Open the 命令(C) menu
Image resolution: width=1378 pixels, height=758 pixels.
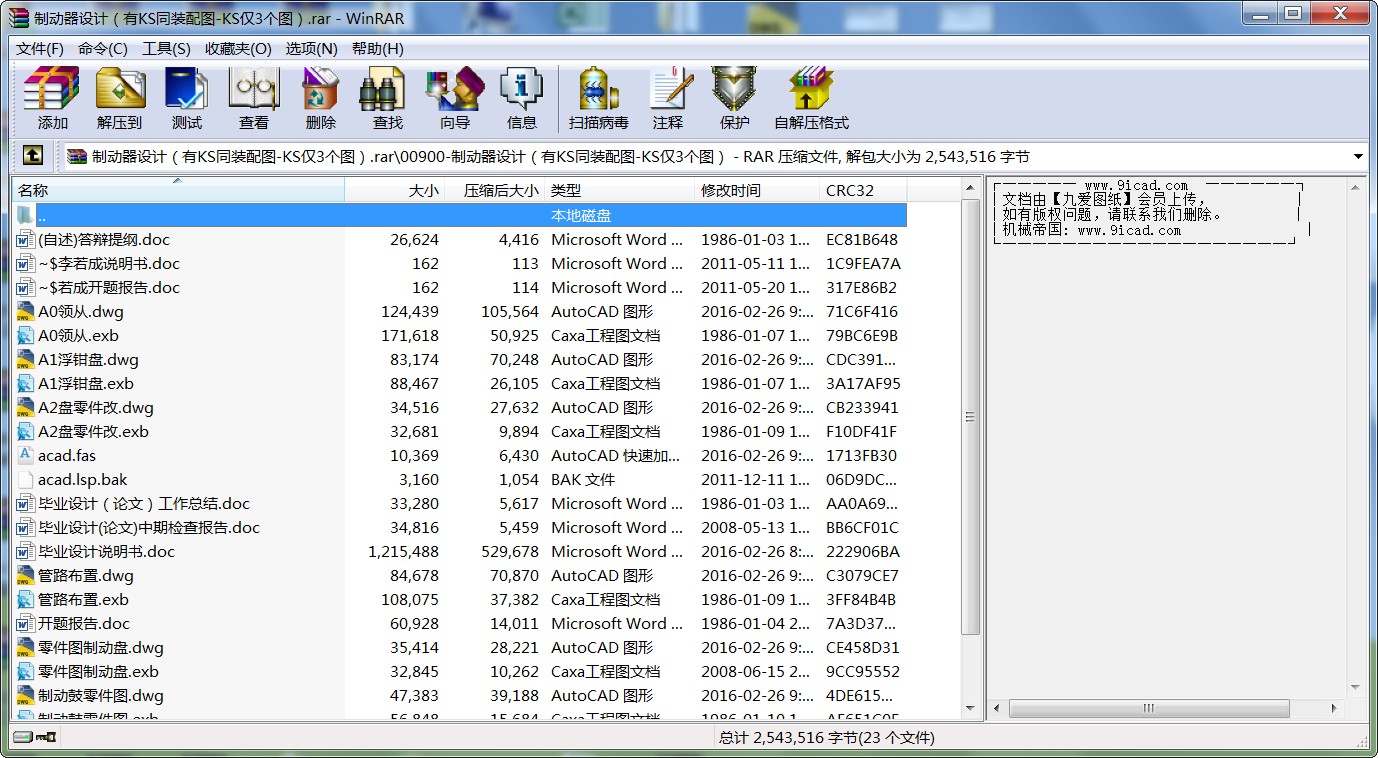point(103,48)
